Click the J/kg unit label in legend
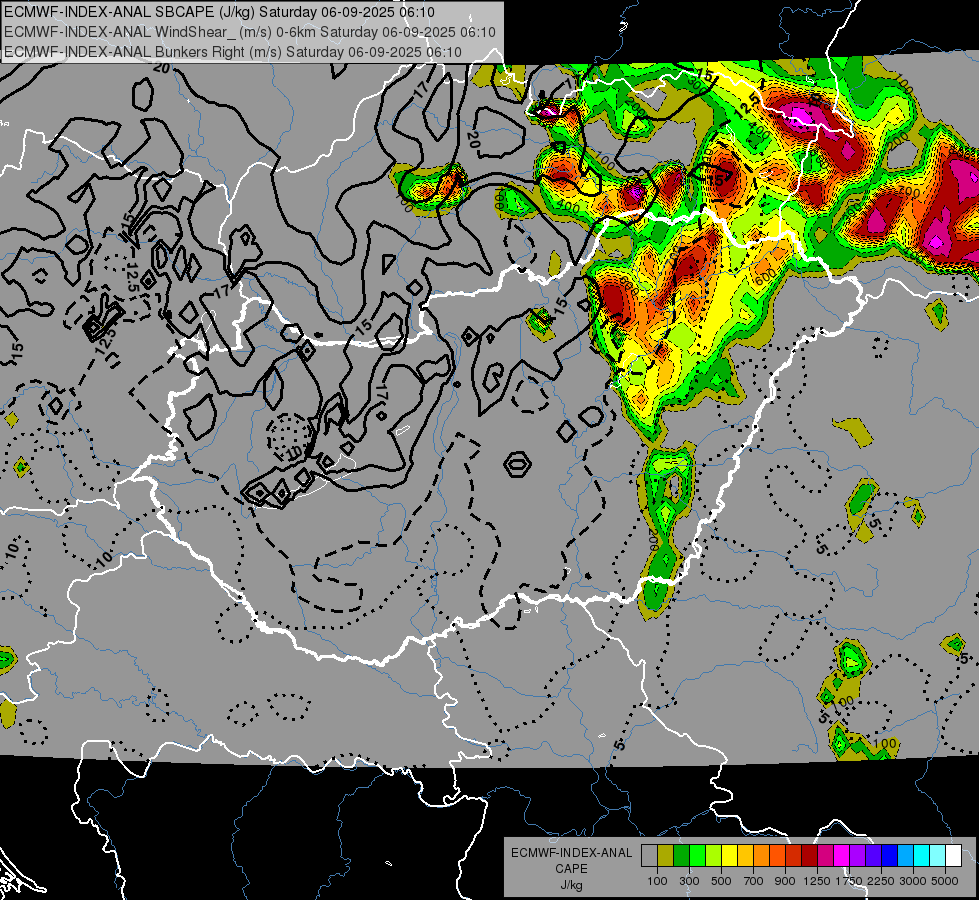The height and width of the screenshot is (900, 979). [x=571, y=885]
